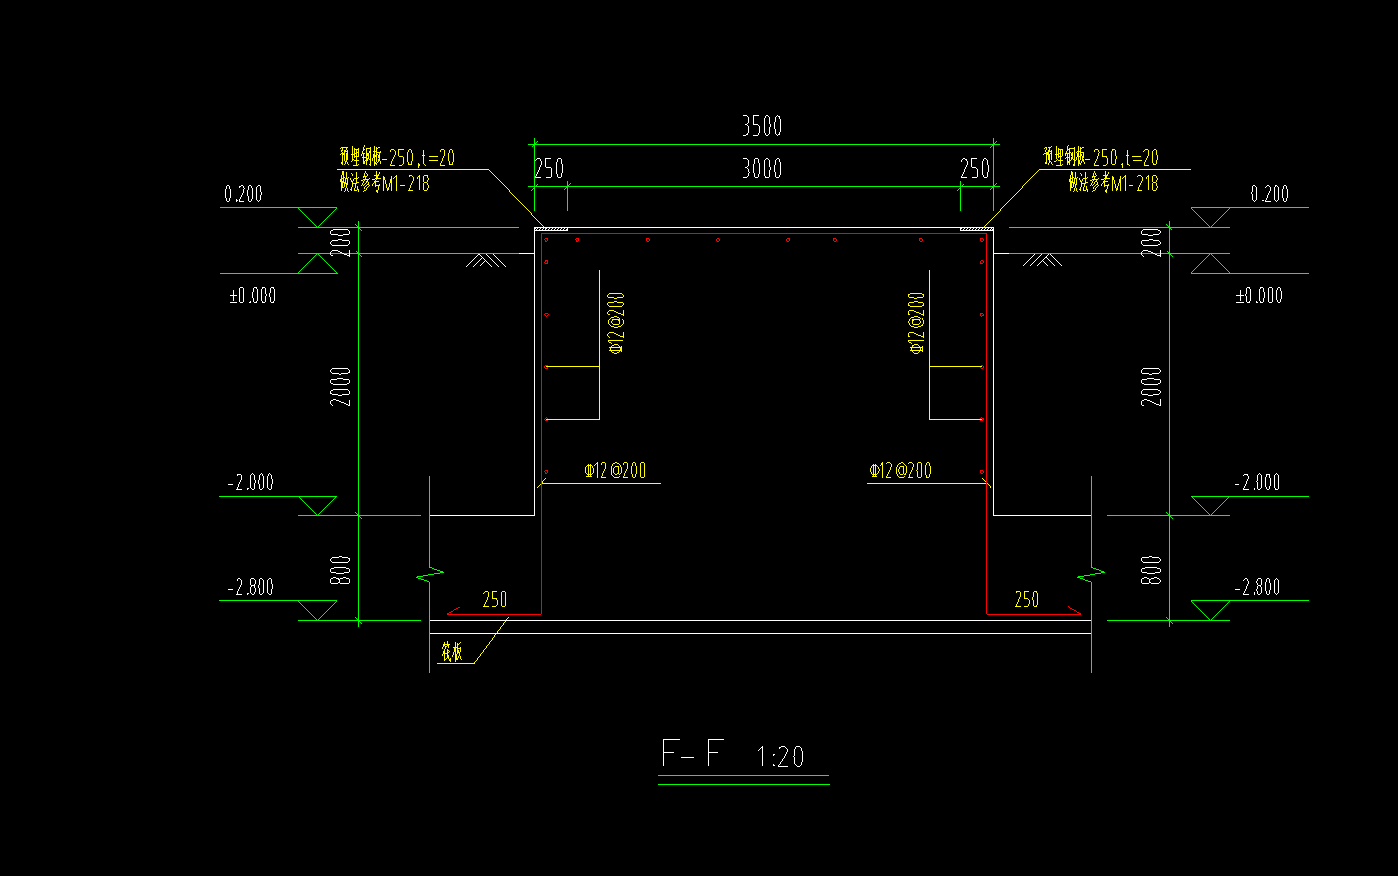The height and width of the screenshot is (876, 1398).
Task: Click the F-F section title text
Action: (692, 753)
